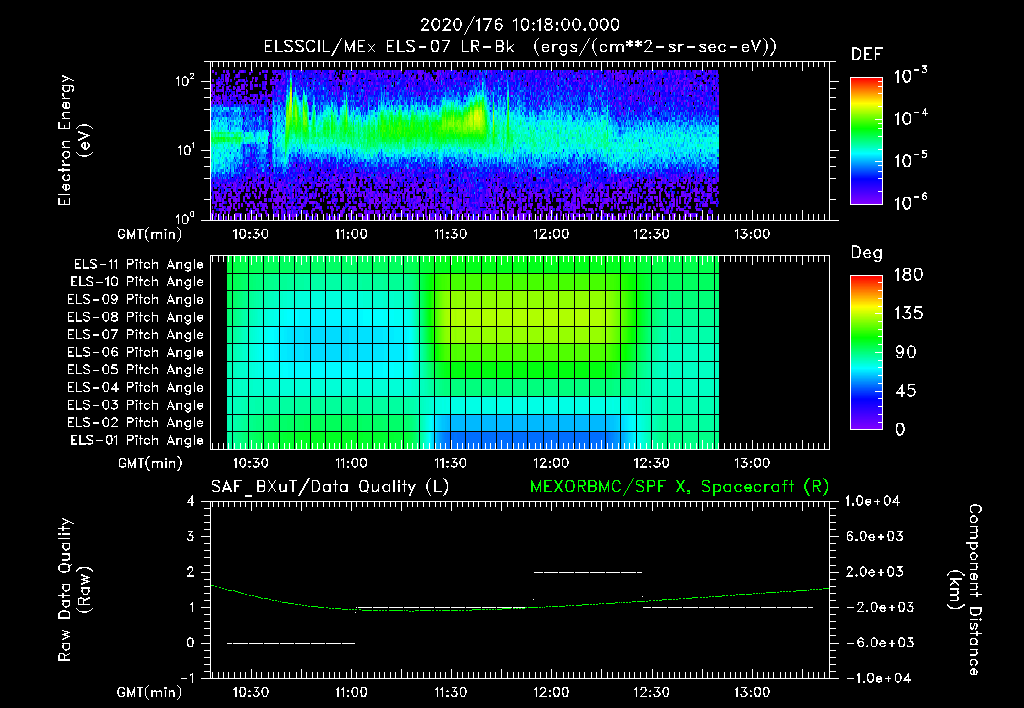
Task: Select the ELS-02 Pitch Angle row label
Action: (136, 423)
